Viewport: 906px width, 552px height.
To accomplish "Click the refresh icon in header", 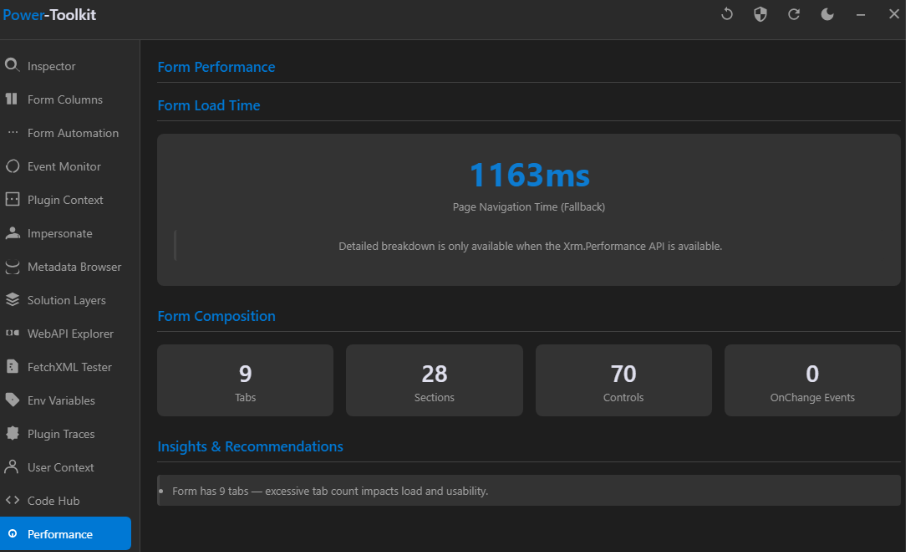I will click(x=794, y=14).
